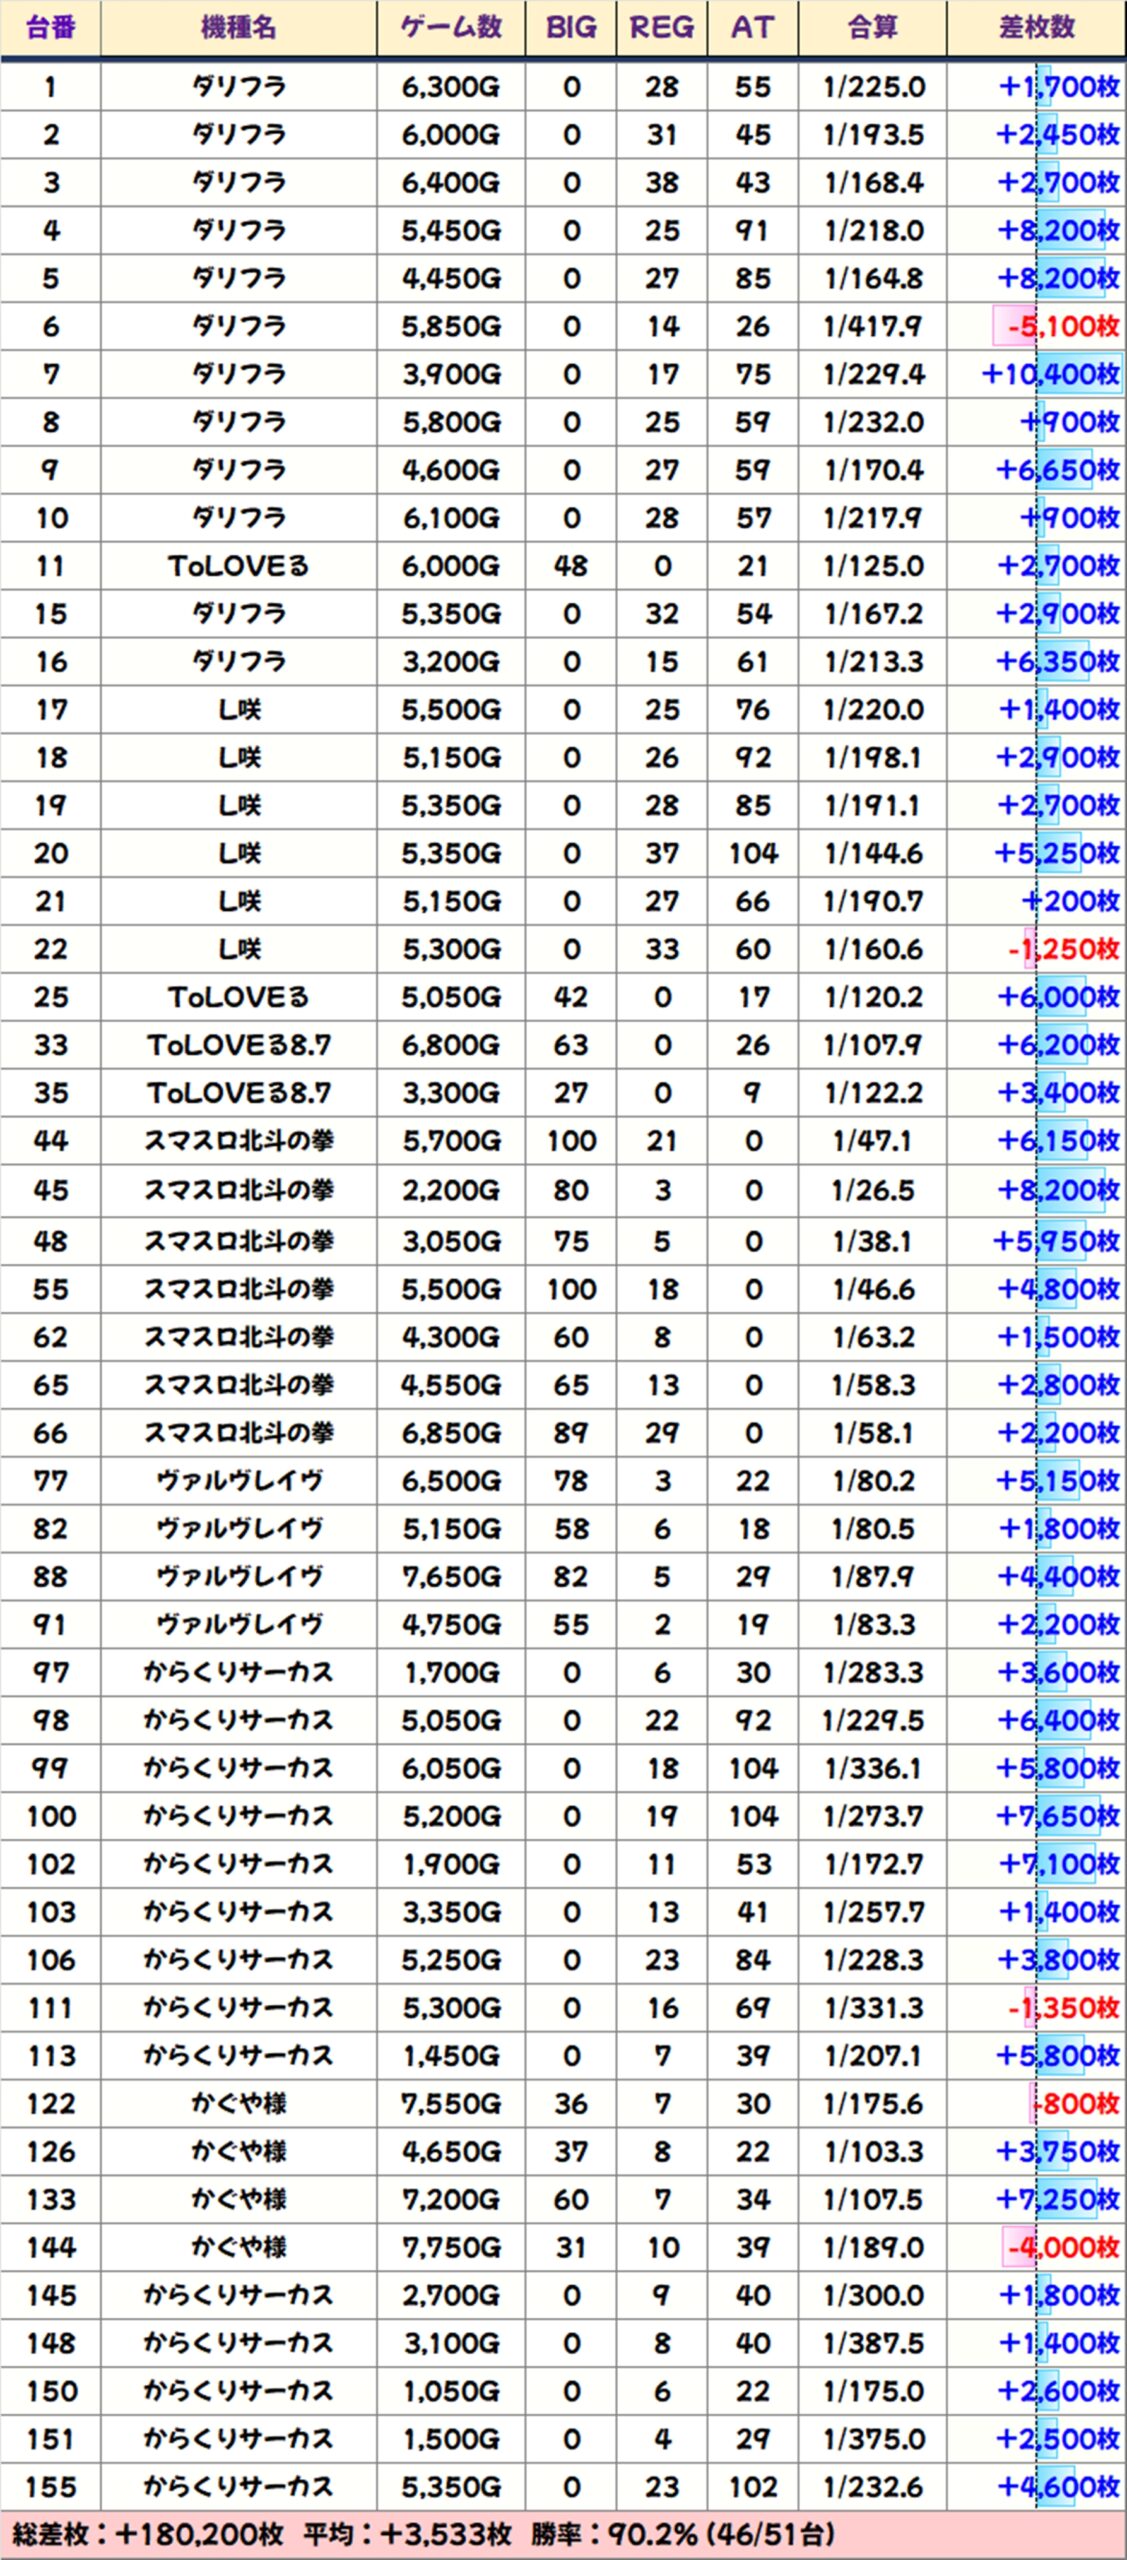Select ダリフラ in row 1
Screen dimensions: 1127x2560
tap(238, 87)
